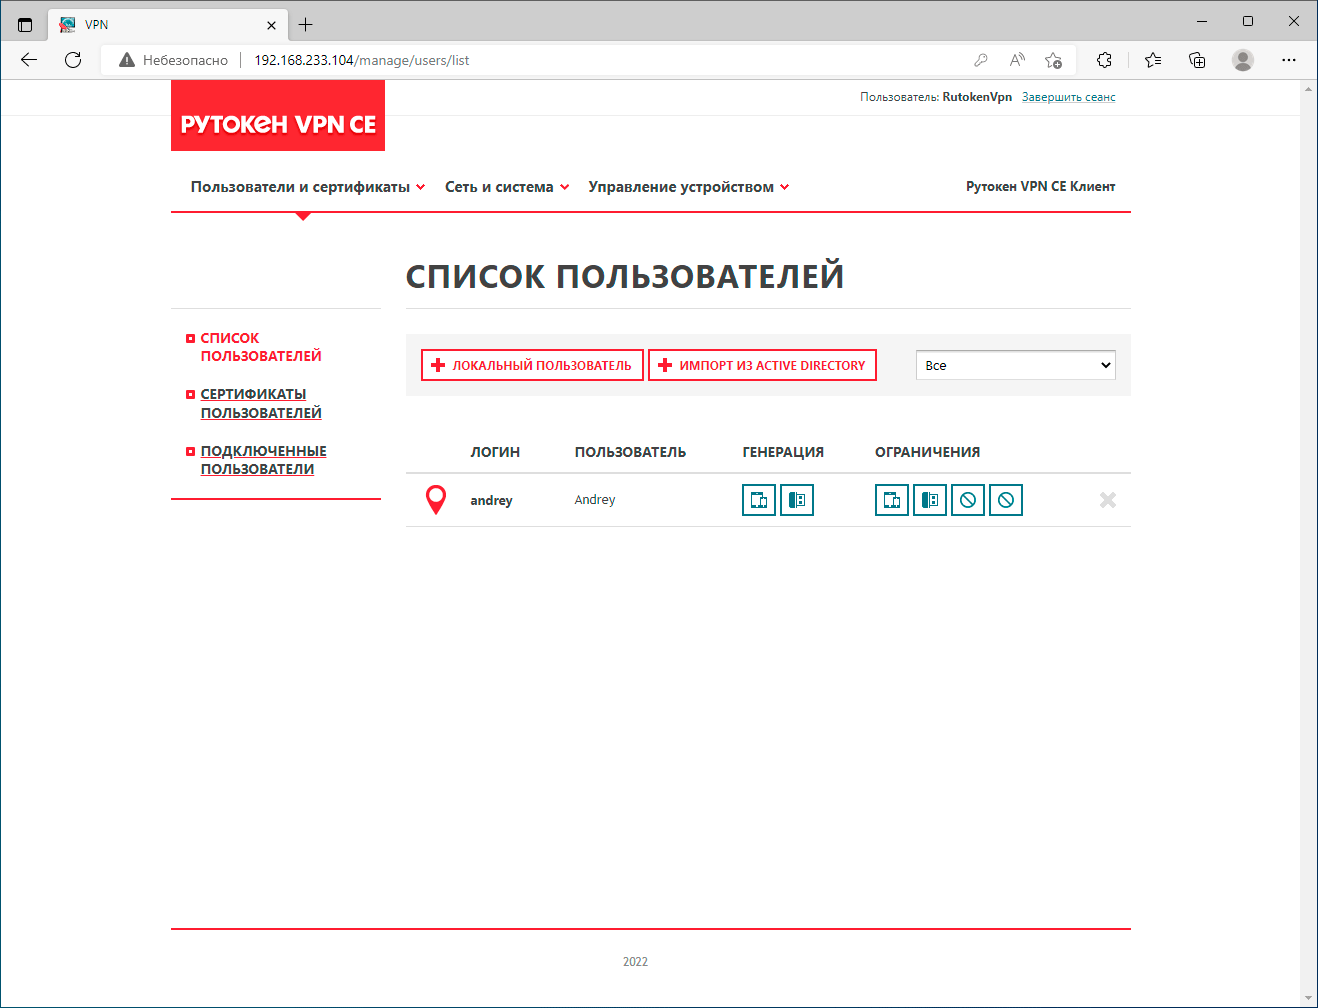Click the login name andrey
The image size is (1318, 1008).
pos(491,500)
